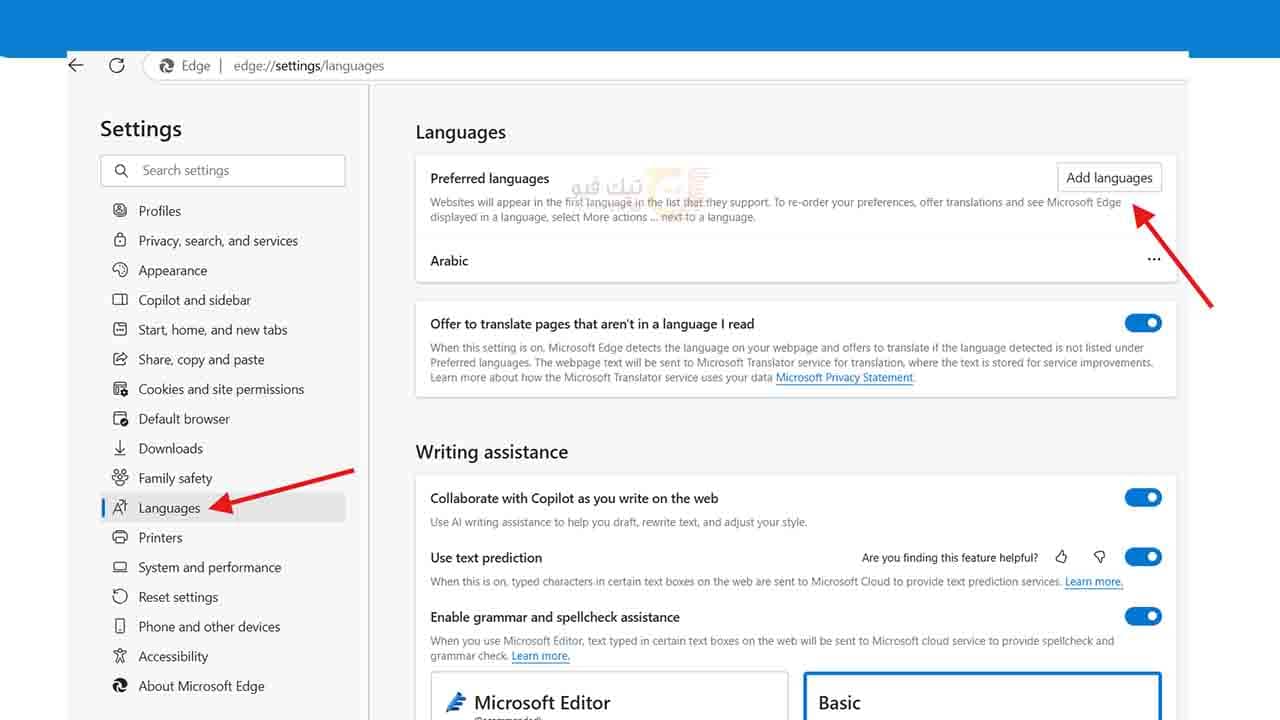
Task: Click the Preferred languages heading text
Action: coord(490,179)
